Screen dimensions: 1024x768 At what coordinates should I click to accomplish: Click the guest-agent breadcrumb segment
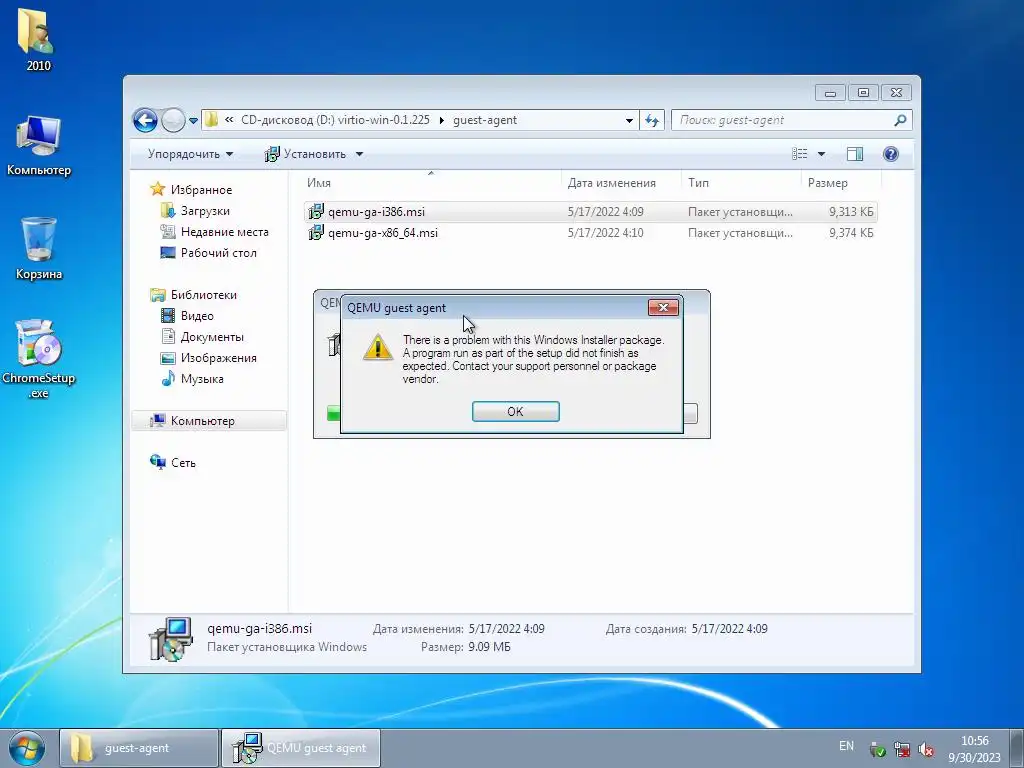click(485, 120)
